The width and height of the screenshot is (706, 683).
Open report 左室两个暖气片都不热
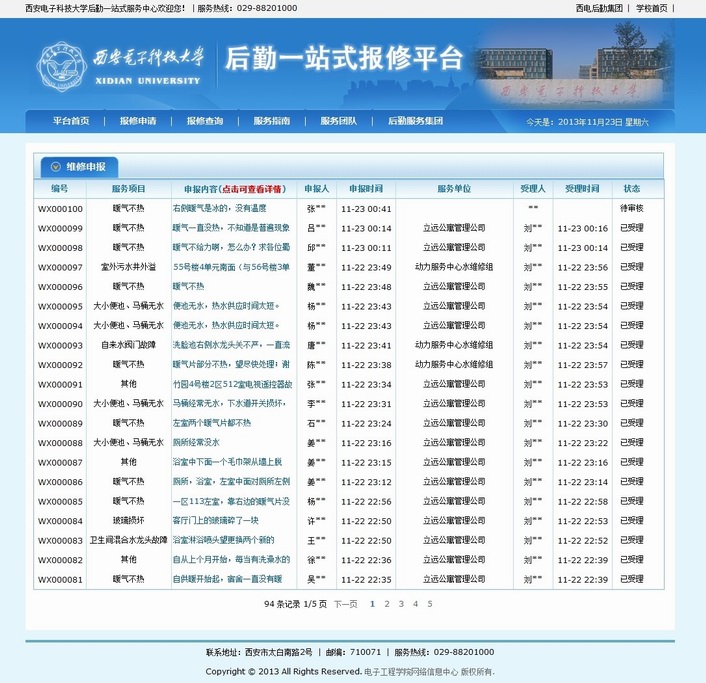pyautogui.click(x=211, y=423)
